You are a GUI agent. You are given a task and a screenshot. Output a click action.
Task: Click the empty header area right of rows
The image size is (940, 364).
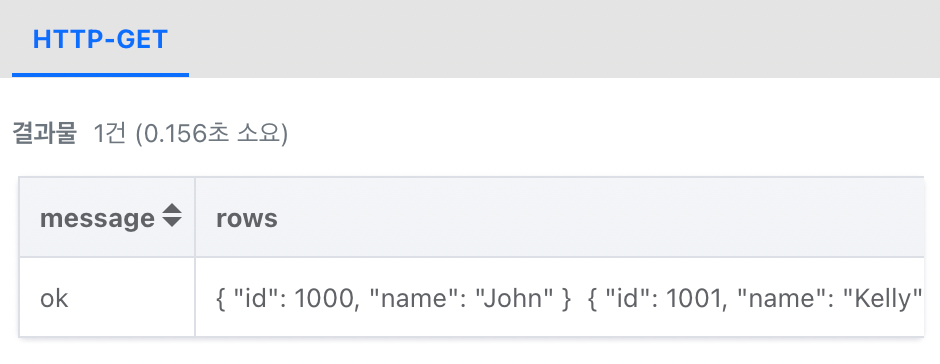599,217
